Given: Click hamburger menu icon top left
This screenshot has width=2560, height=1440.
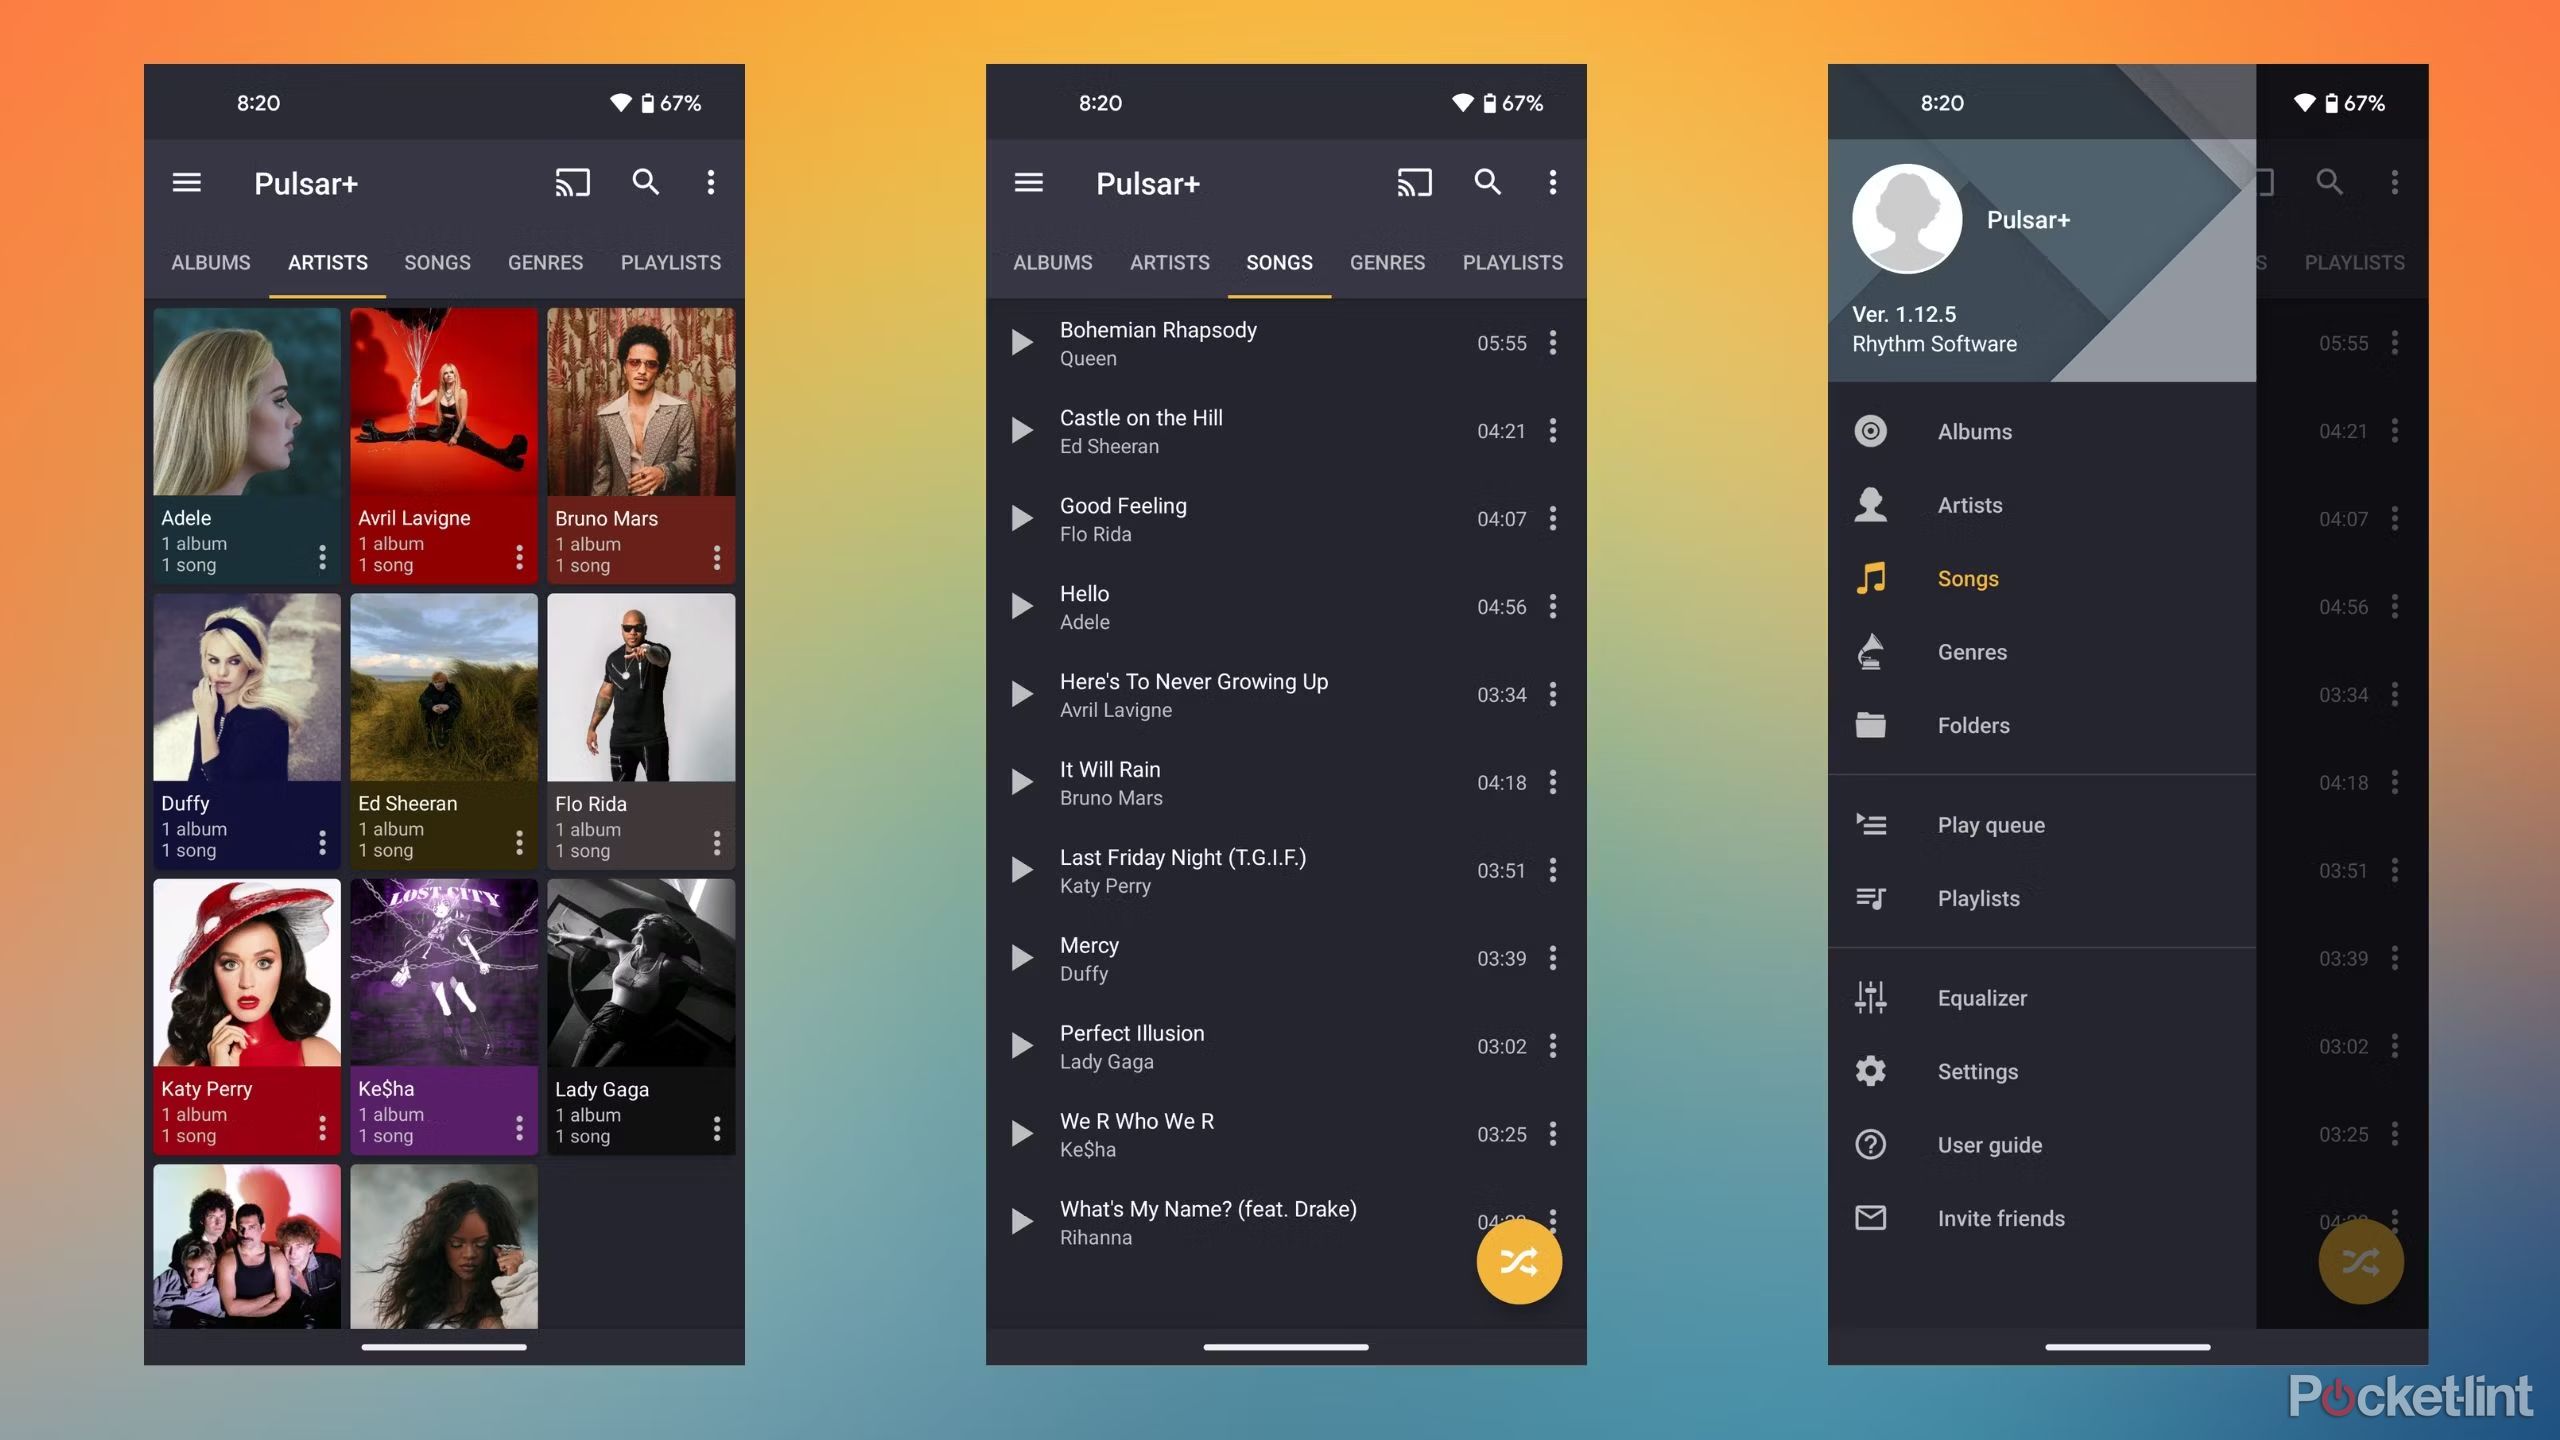Looking at the screenshot, I should tap(186, 183).
